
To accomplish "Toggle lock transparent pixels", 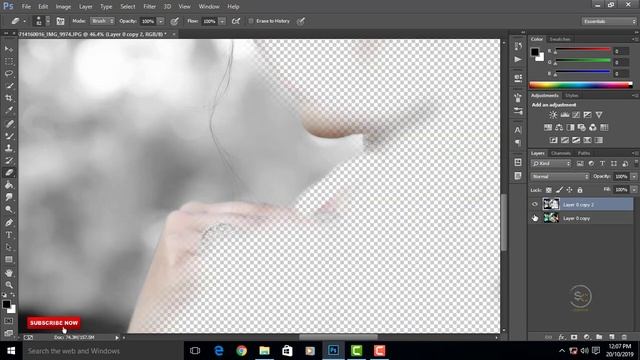I will [549, 190].
